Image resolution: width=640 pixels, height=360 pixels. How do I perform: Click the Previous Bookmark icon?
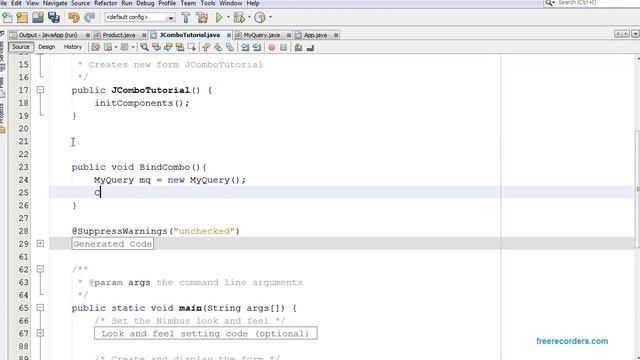pyautogui.click(x=206, y=47)
